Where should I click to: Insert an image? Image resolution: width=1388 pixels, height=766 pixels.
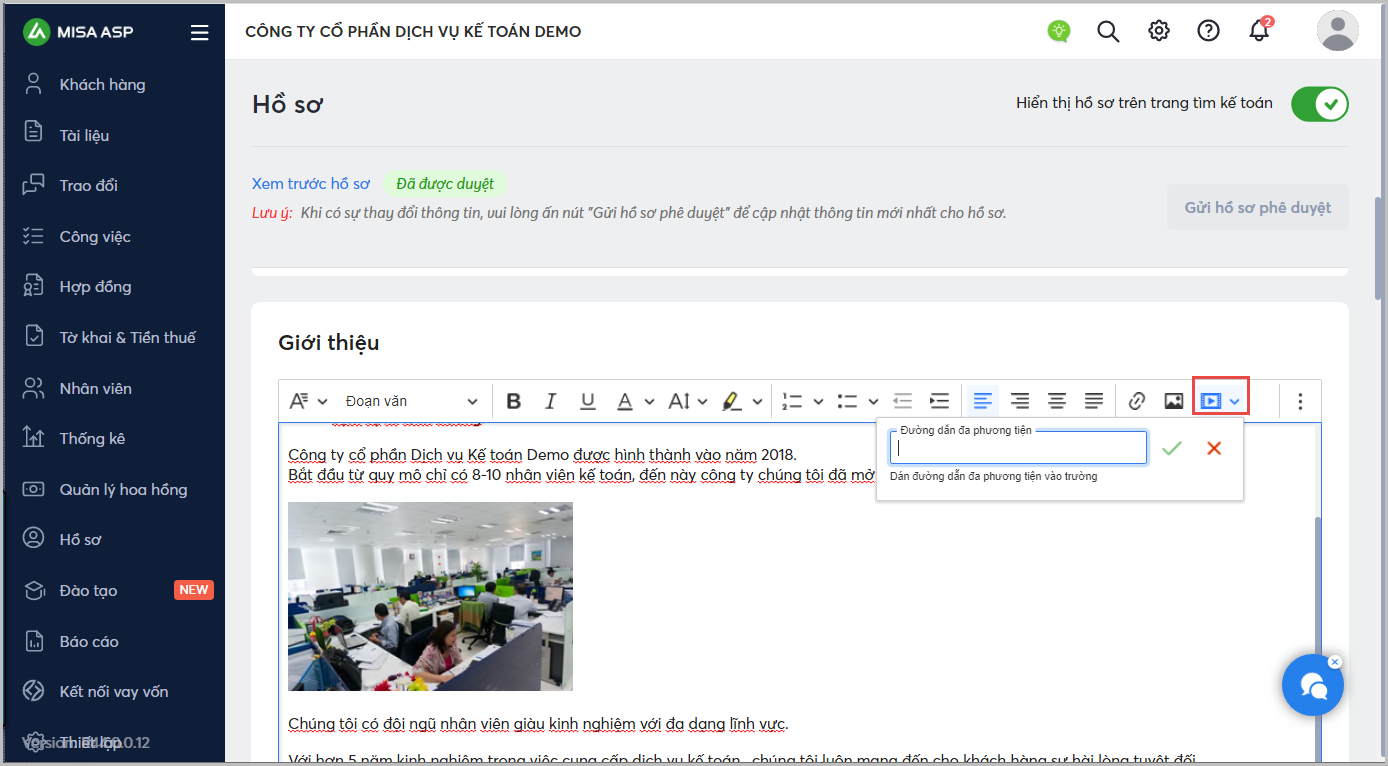1174,401
